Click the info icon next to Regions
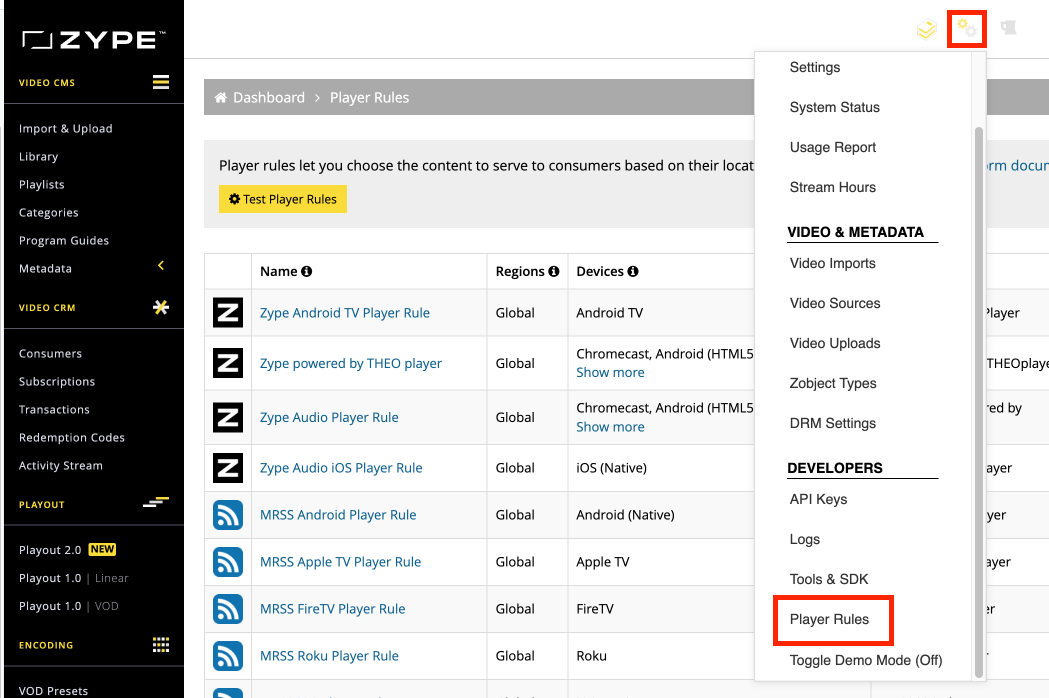 point(553,271)
